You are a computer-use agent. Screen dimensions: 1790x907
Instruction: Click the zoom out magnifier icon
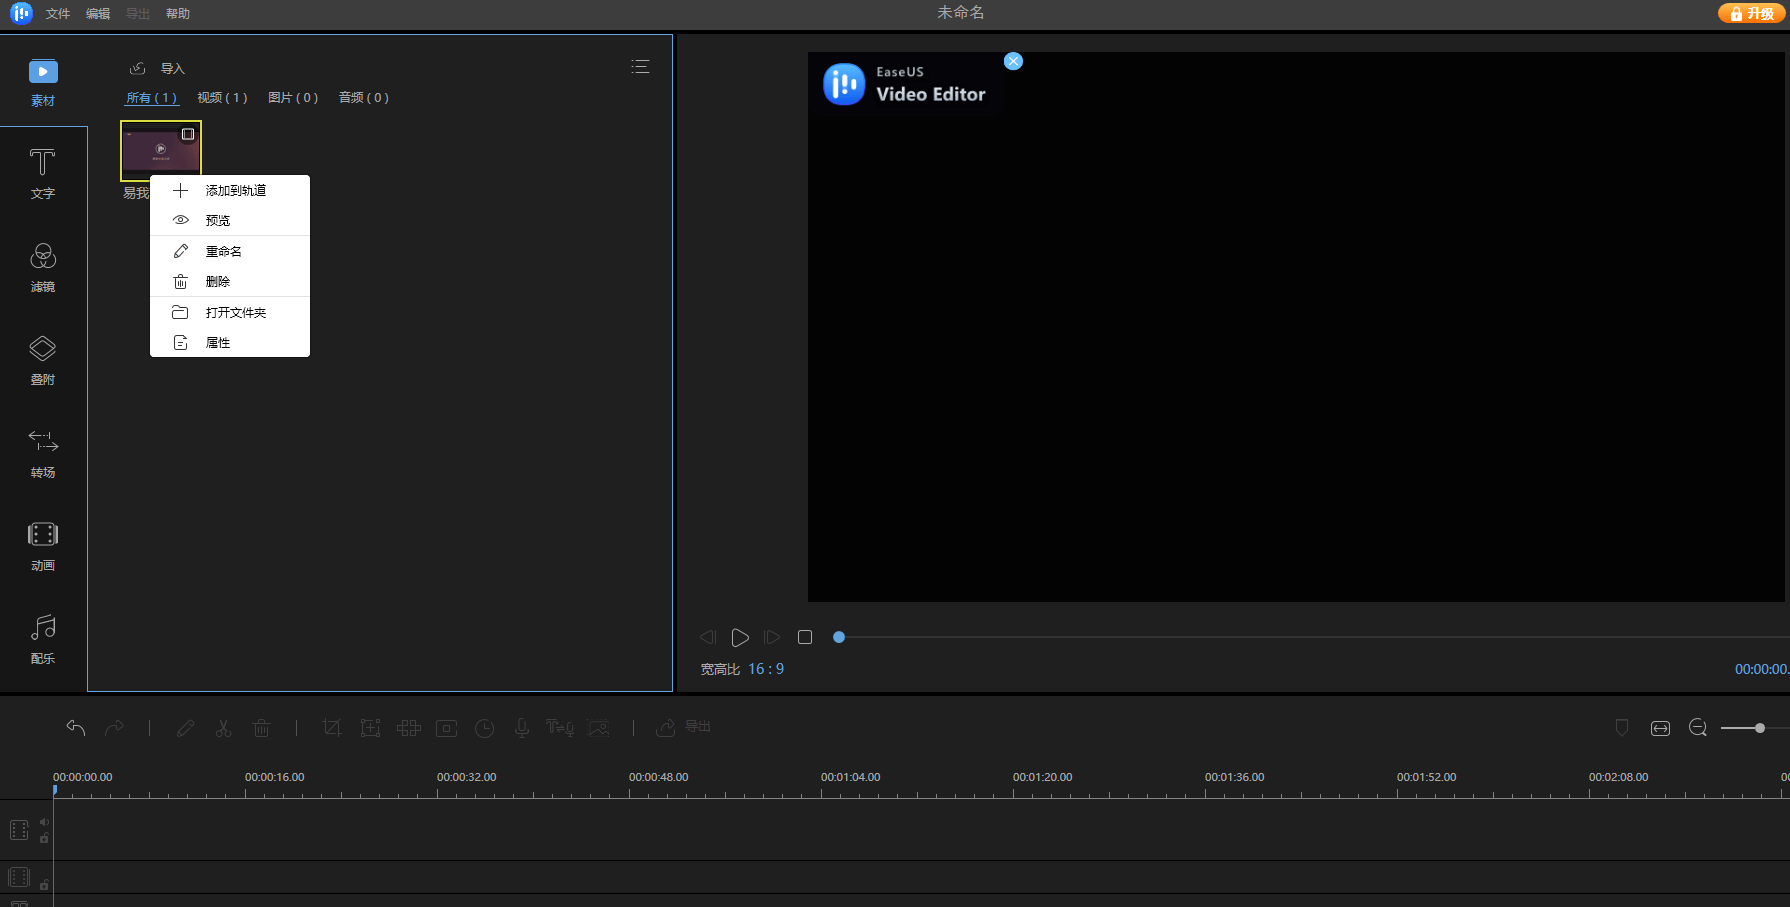pyautogui.click(x=1698, y=728)
